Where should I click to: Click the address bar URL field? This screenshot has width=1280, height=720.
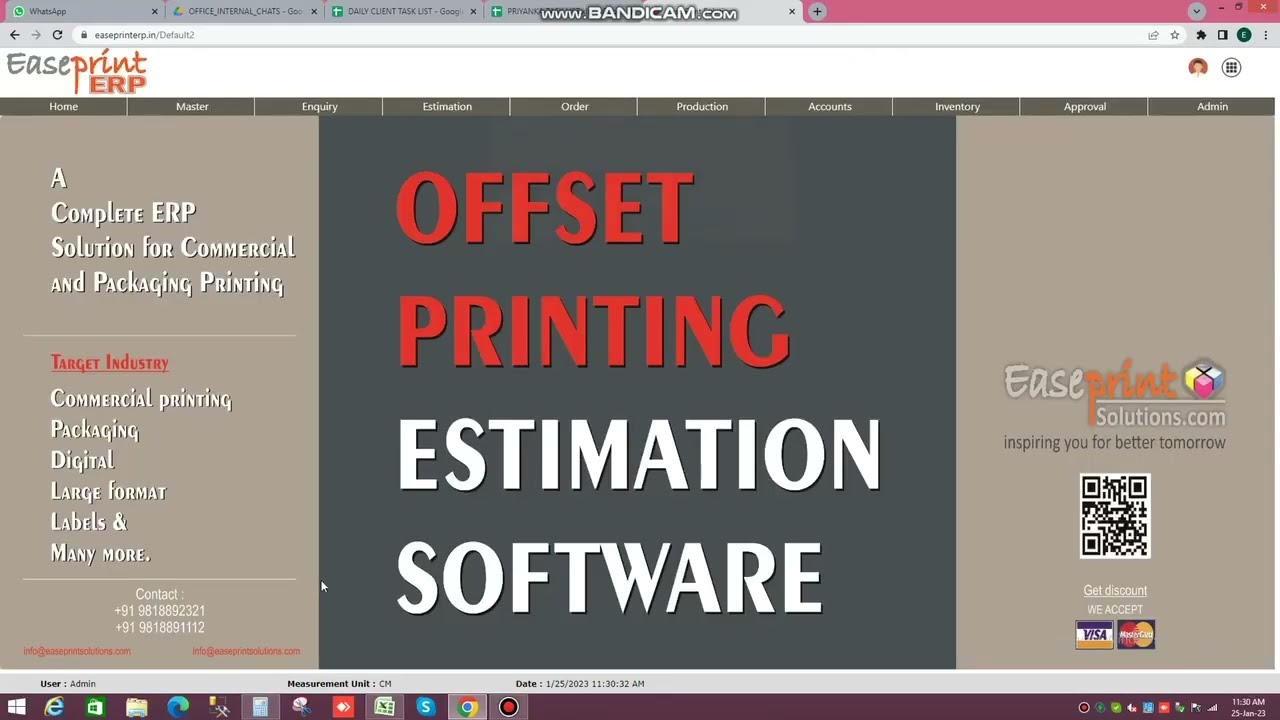tap(610, 35)
